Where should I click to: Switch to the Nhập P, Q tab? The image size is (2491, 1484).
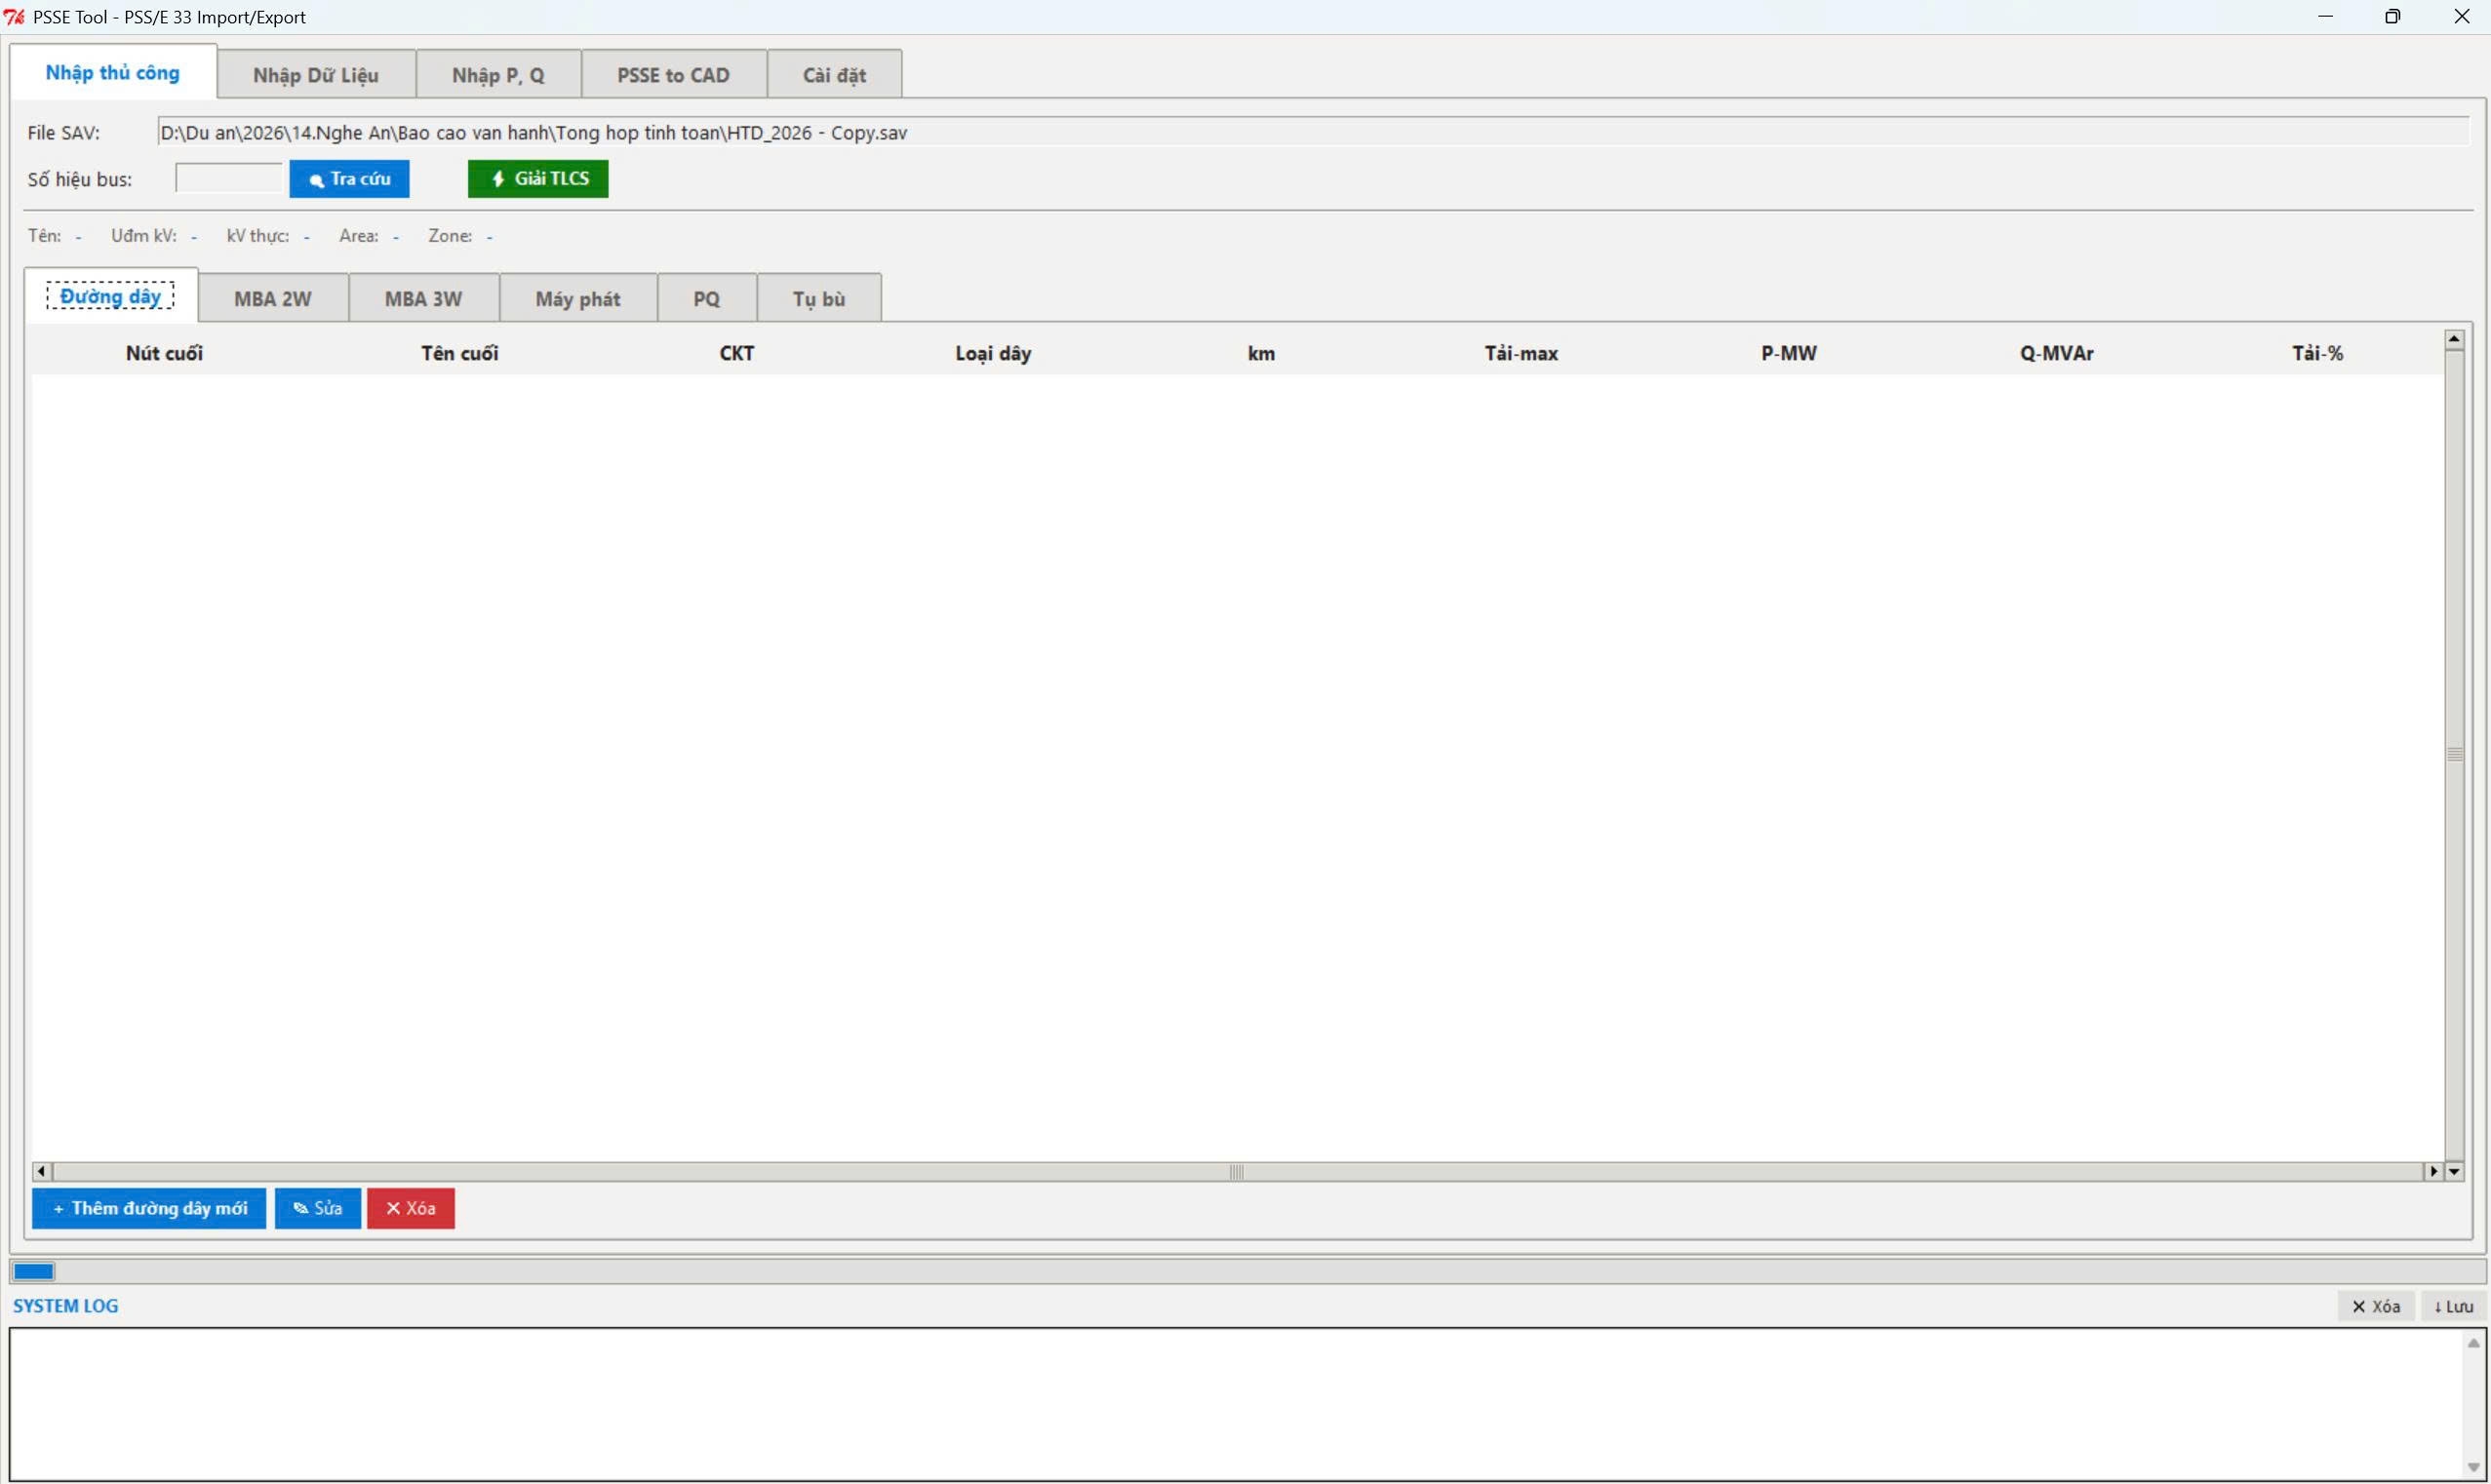498,75
